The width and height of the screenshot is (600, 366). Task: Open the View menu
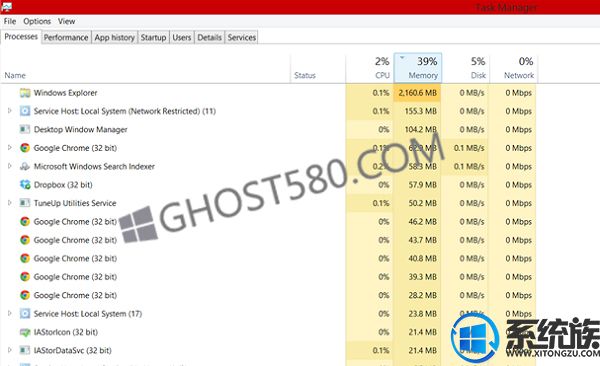[x=66, y=21]
